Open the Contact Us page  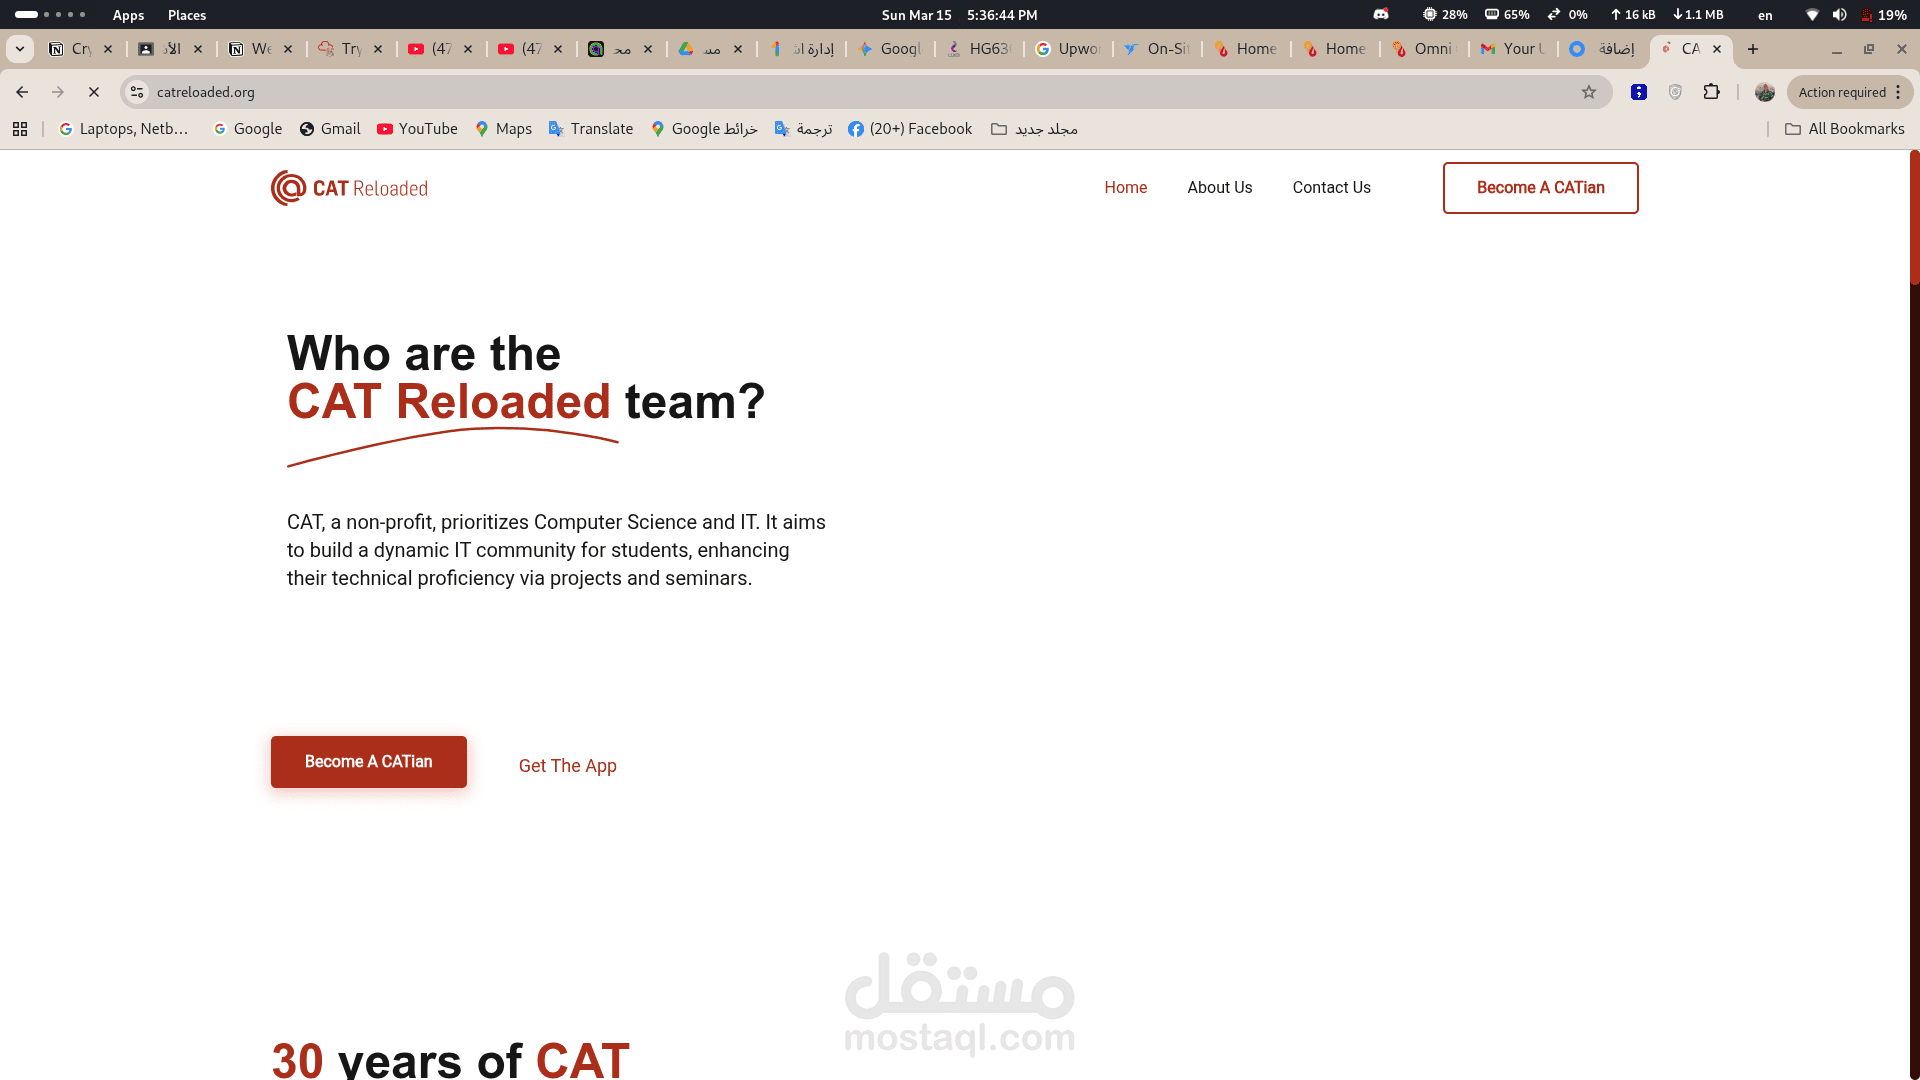(1332, 188)
